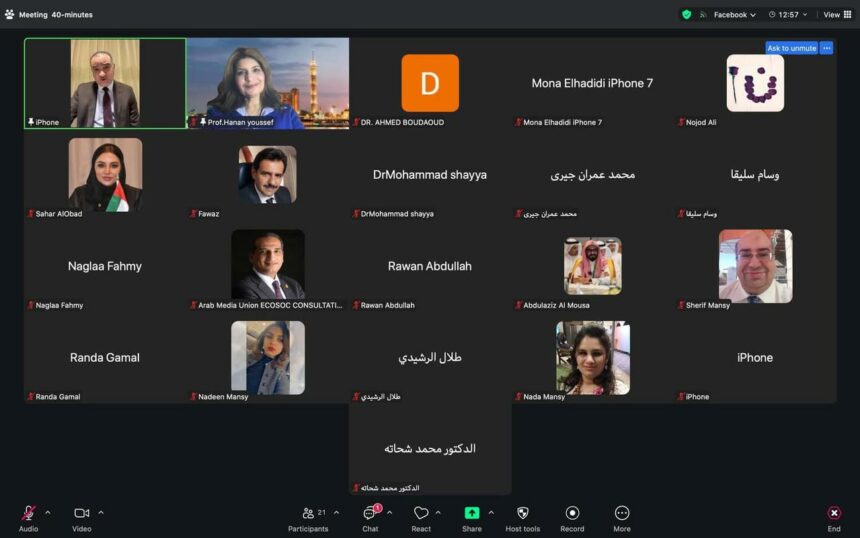Toggle the camera with Video button

[81, 514]
